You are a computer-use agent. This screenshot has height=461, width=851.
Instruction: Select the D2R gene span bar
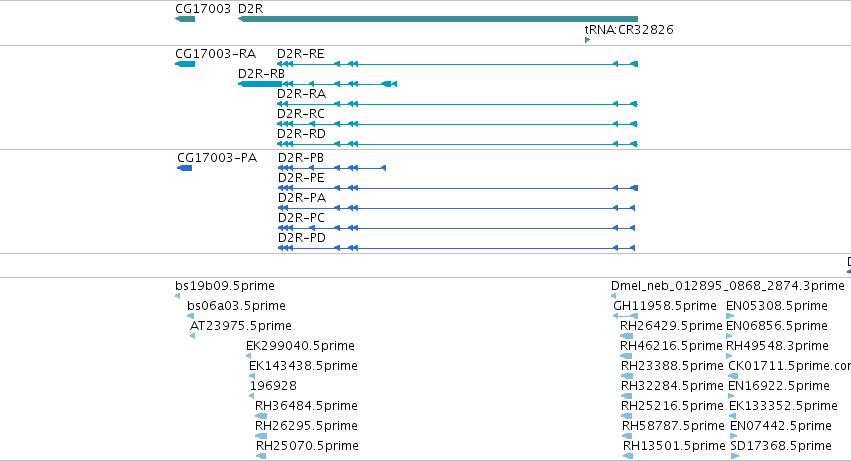point(438,19)
